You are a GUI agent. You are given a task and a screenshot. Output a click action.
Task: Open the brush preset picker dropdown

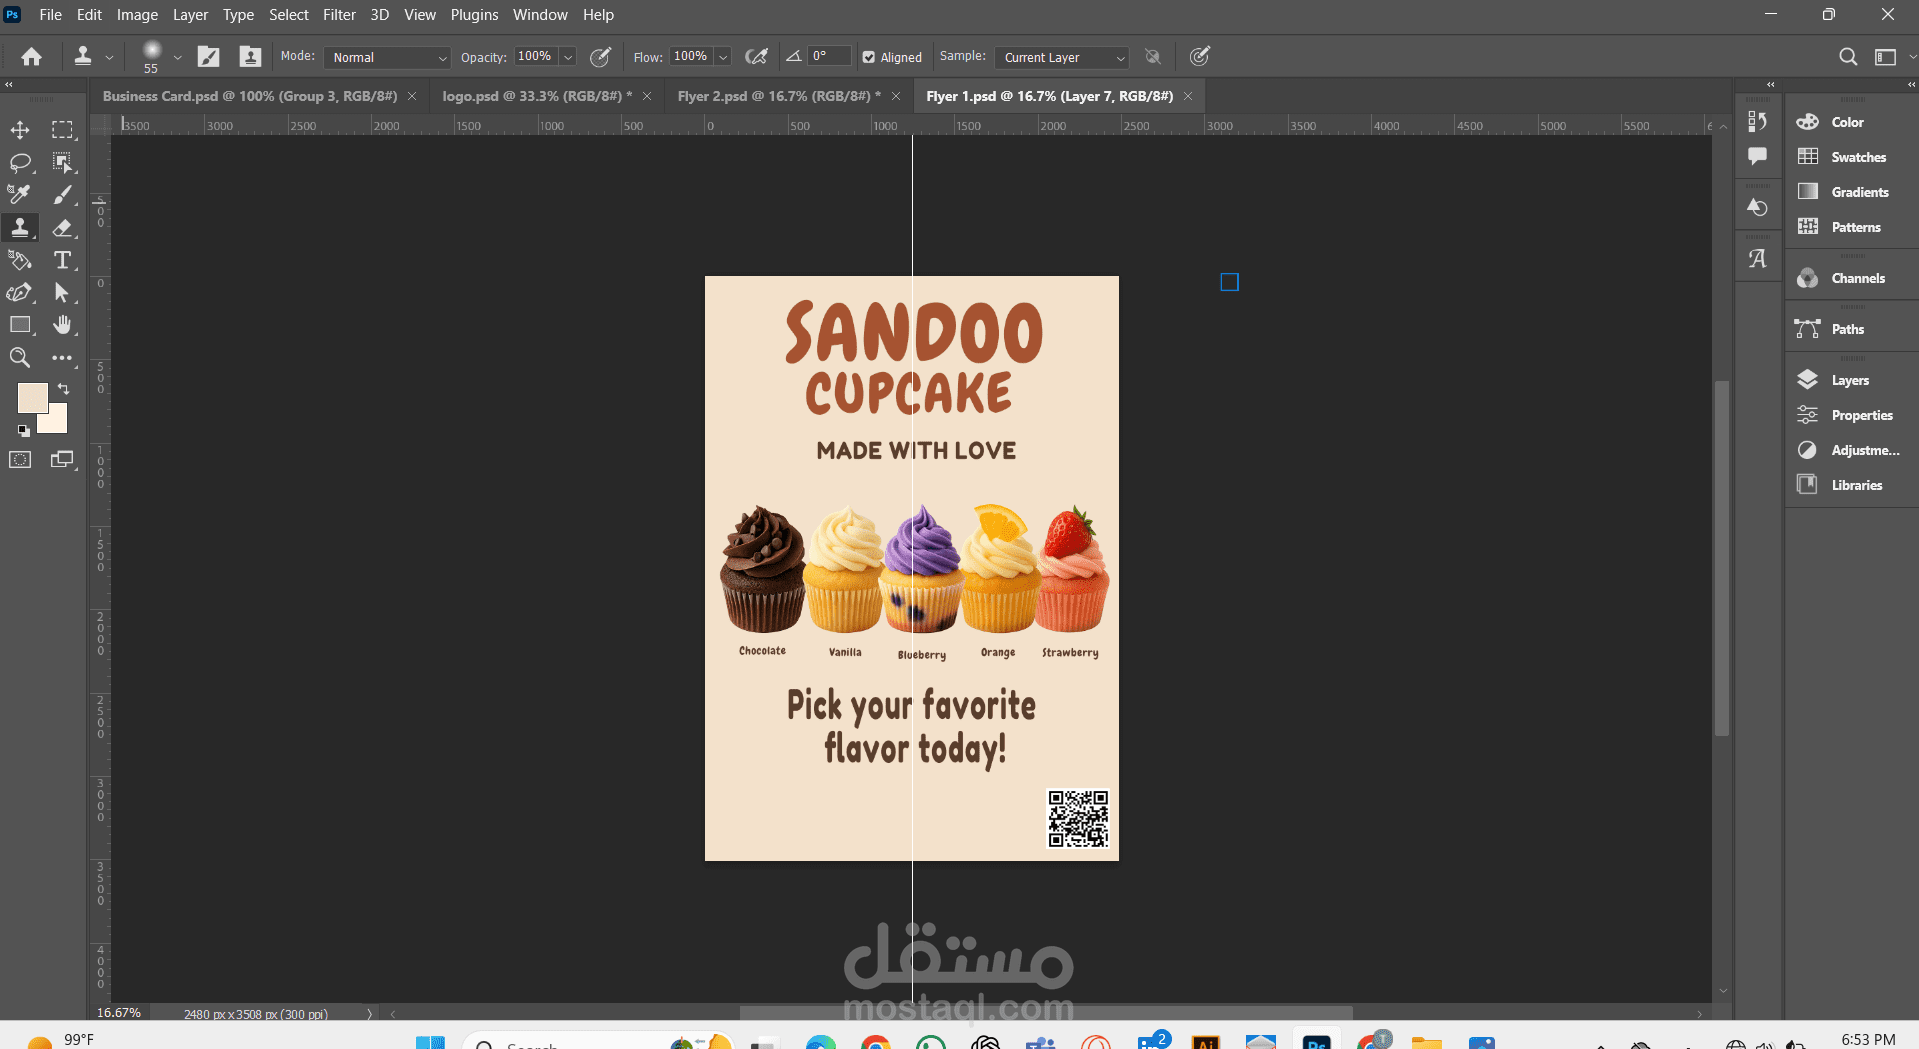177,58
